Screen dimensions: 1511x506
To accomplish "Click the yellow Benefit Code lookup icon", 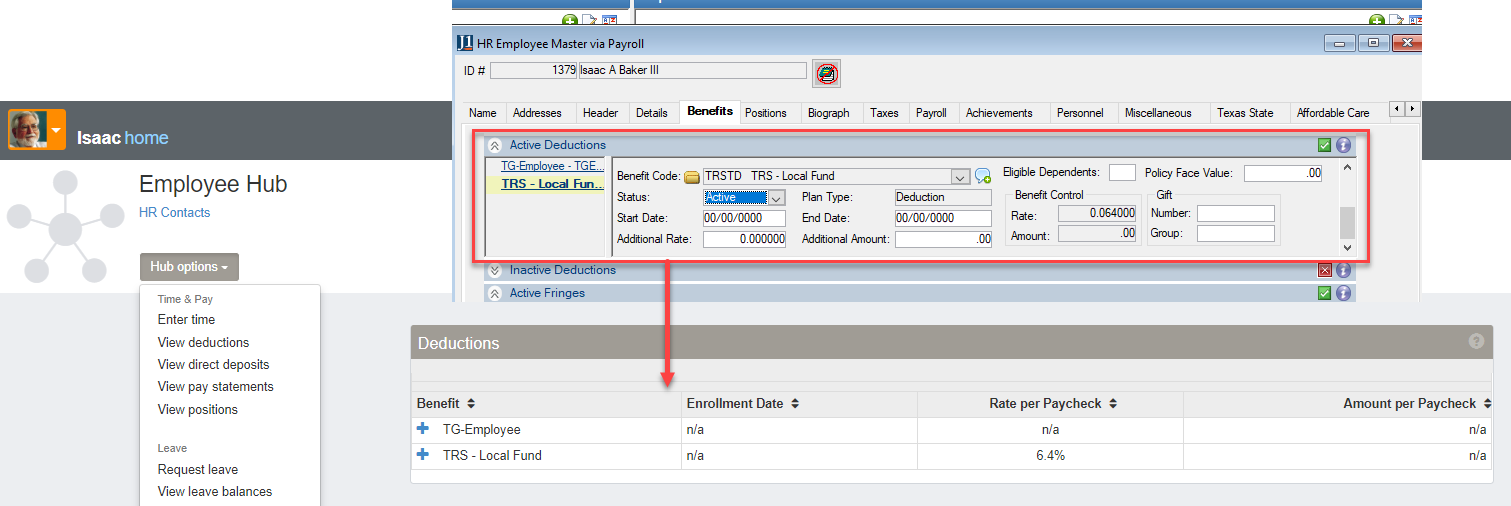I will point(691,177).
